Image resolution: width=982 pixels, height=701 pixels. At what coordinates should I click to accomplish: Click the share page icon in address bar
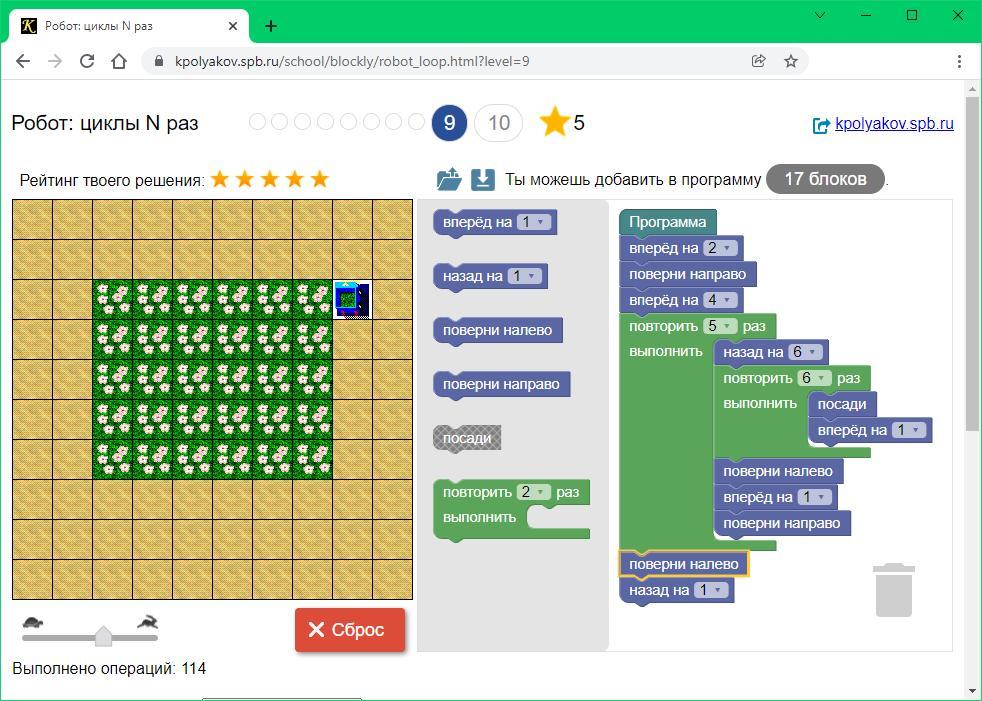tap(758, 61)
